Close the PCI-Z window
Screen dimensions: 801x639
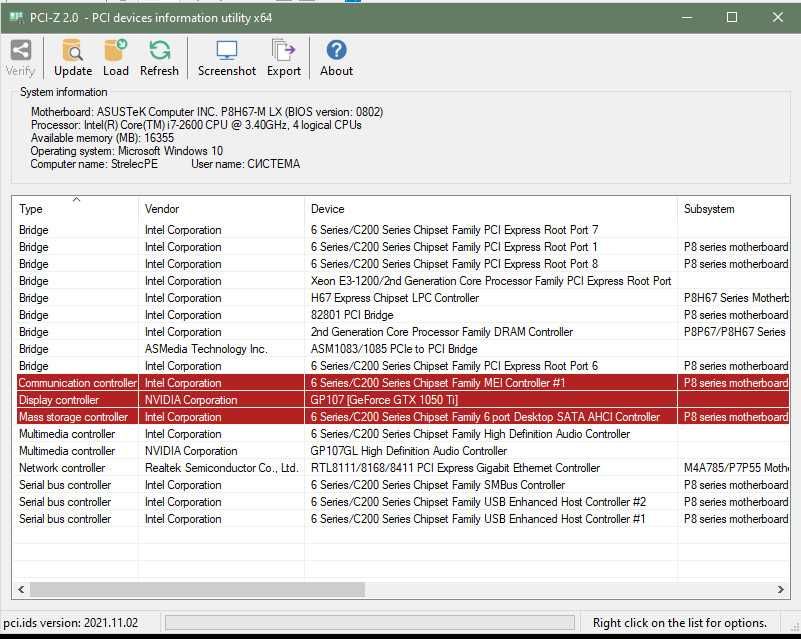point(778,18)
